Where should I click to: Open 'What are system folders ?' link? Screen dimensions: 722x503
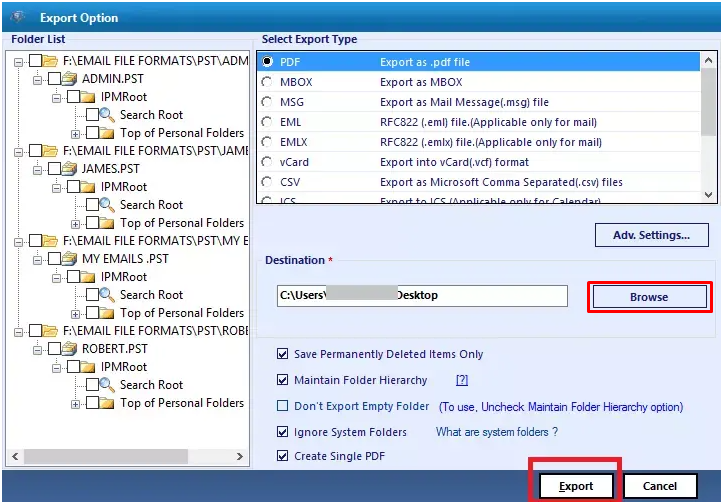(497, 432)
